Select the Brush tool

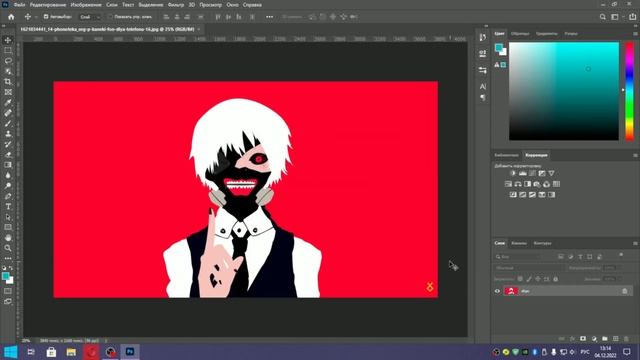click(8, 123)
